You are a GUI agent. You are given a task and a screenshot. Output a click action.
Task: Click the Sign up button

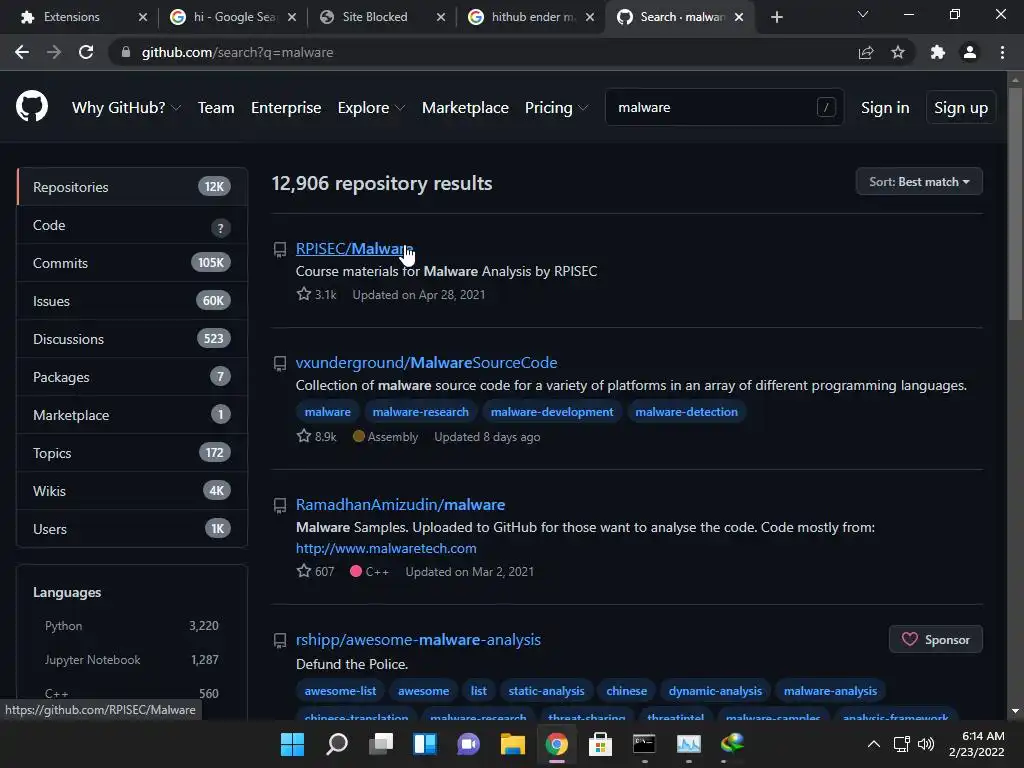tap(961, 108)
